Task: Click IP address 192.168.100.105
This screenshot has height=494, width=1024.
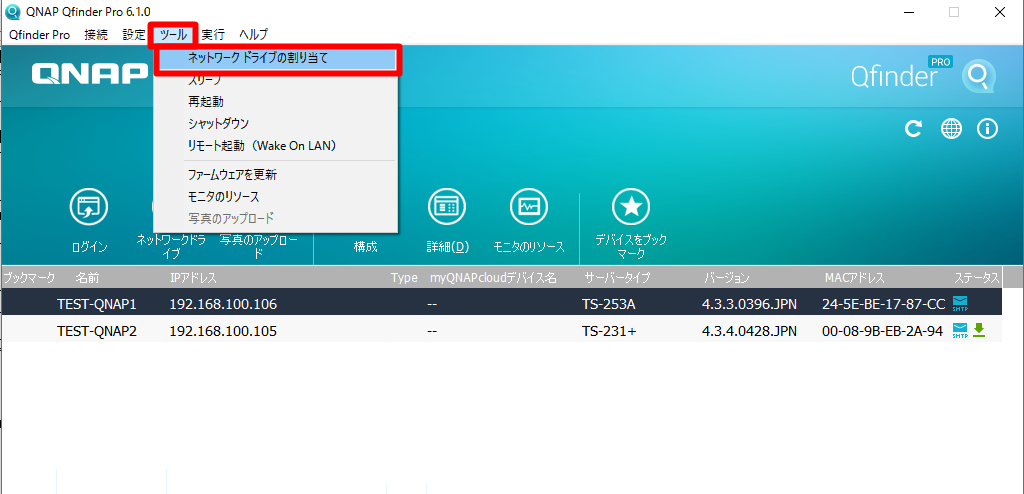Action: point(223,331)
